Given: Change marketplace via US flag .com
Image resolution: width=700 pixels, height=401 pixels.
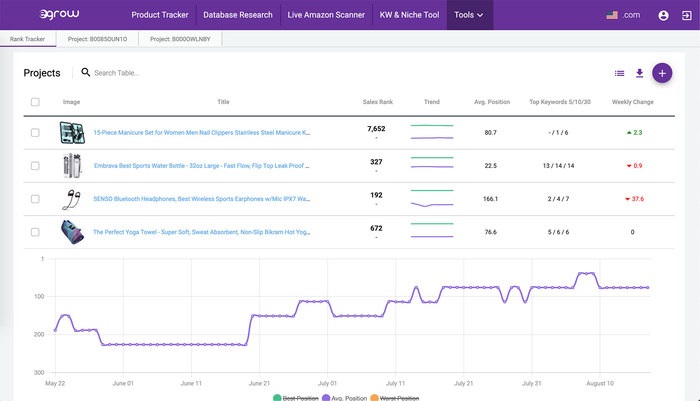Looking at the screenshot, I should [x=623, y=15].
